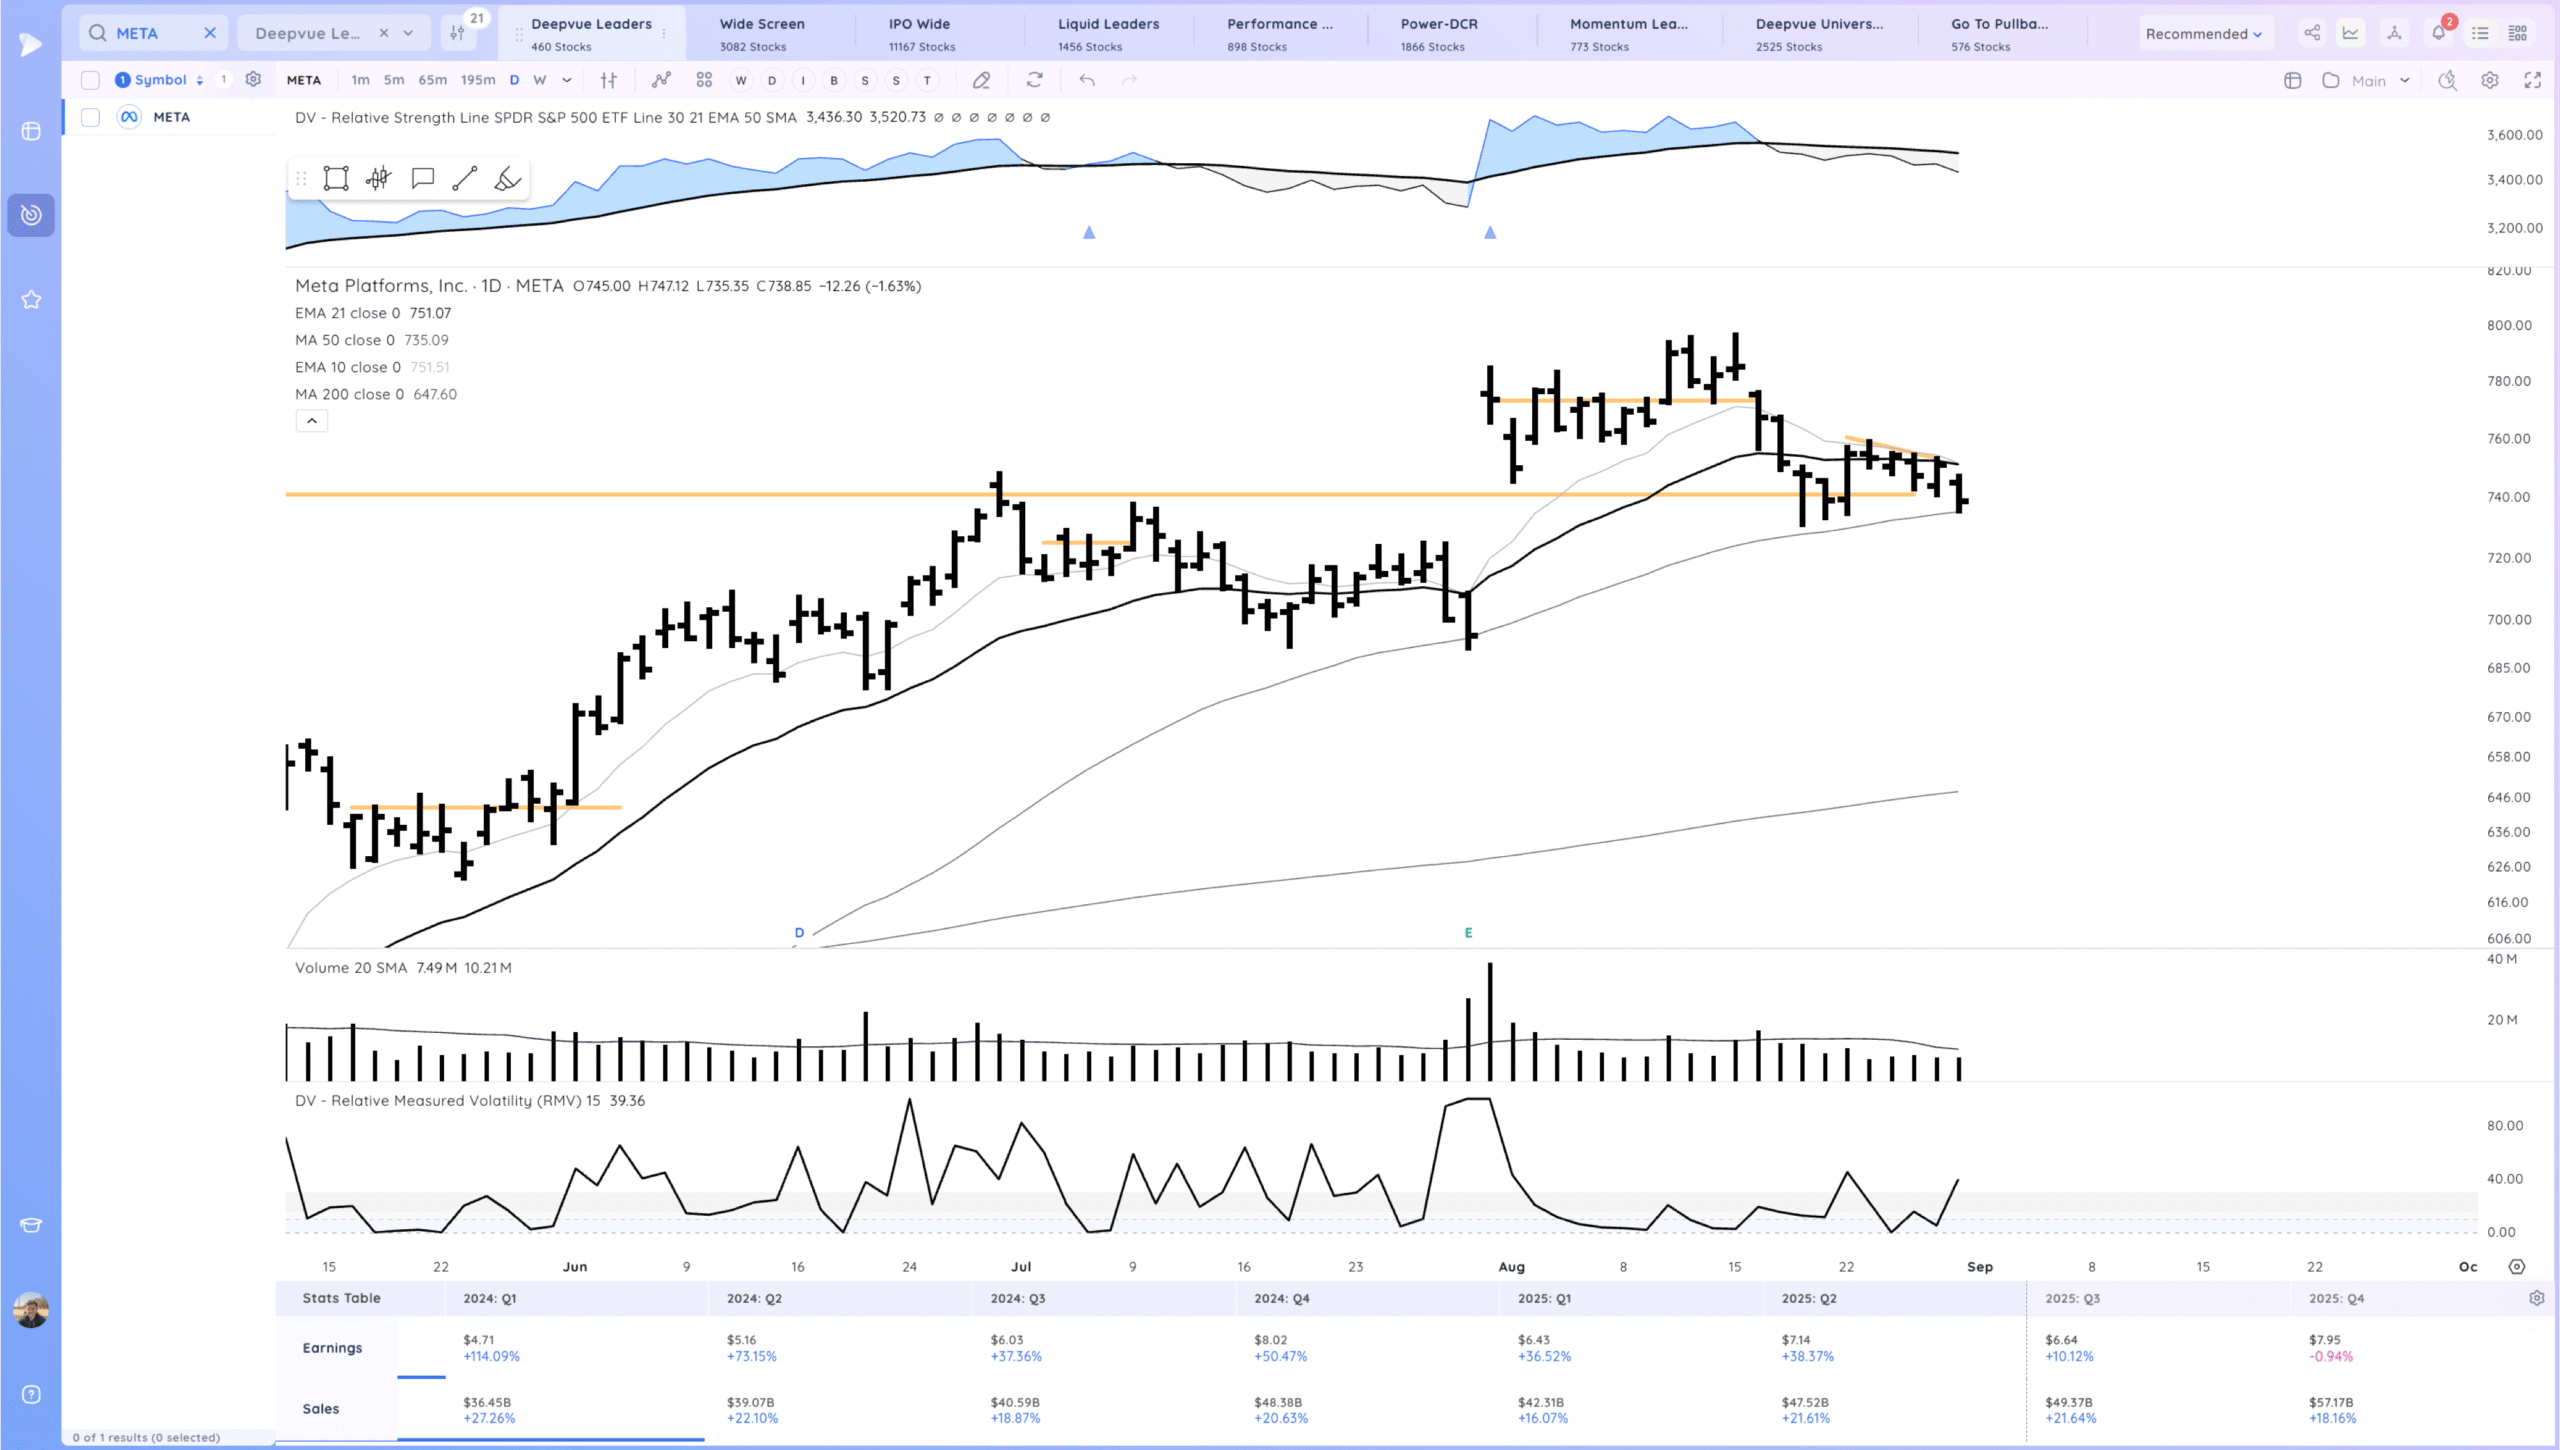This screenshot has height=1450, width=2560.
Task: Open chart settings gear icon
Action: [x=2490, y=80]
